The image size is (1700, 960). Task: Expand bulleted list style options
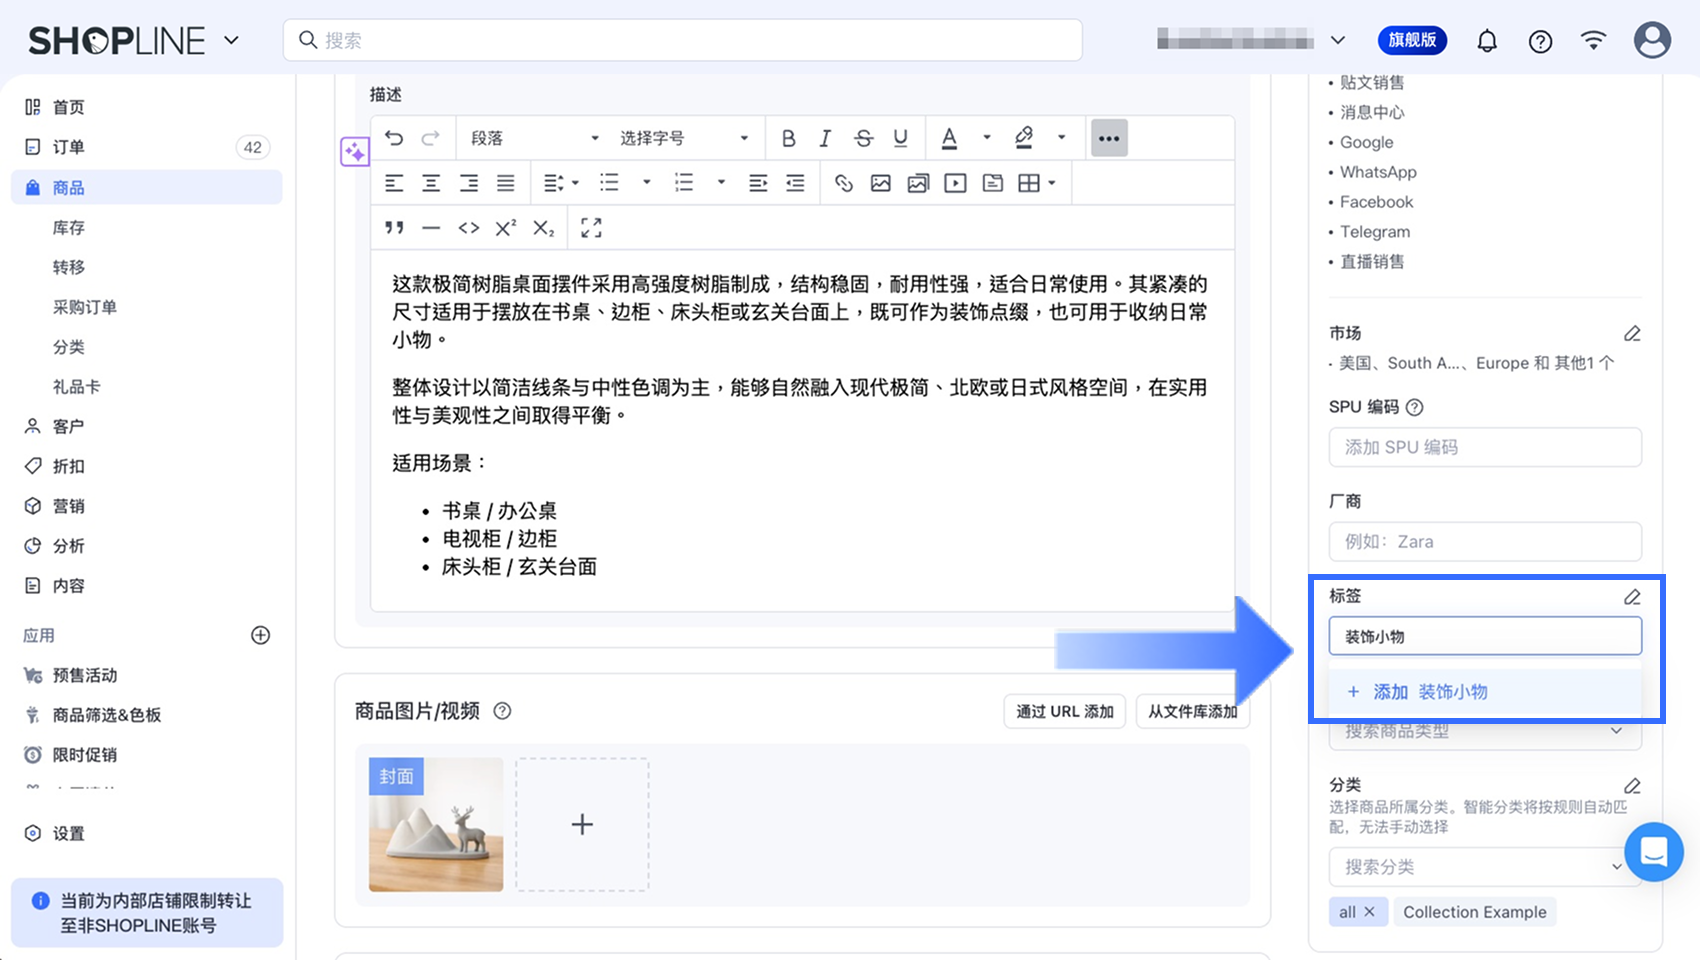click(647, 183)
